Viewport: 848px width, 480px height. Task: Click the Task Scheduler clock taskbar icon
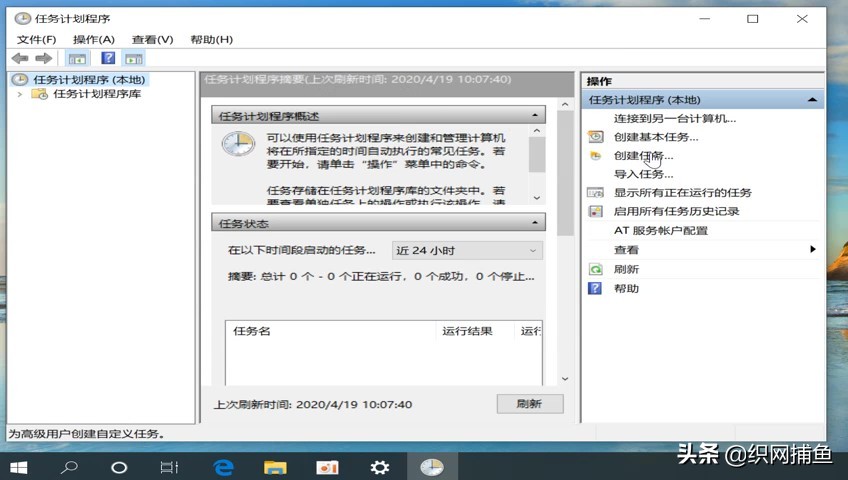coord(432,467)
